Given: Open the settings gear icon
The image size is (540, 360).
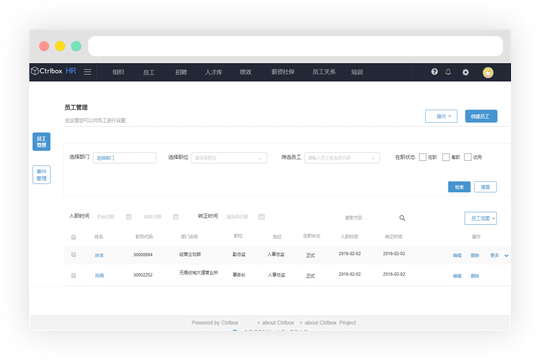Looking at the screenshot, I should 465,72.
